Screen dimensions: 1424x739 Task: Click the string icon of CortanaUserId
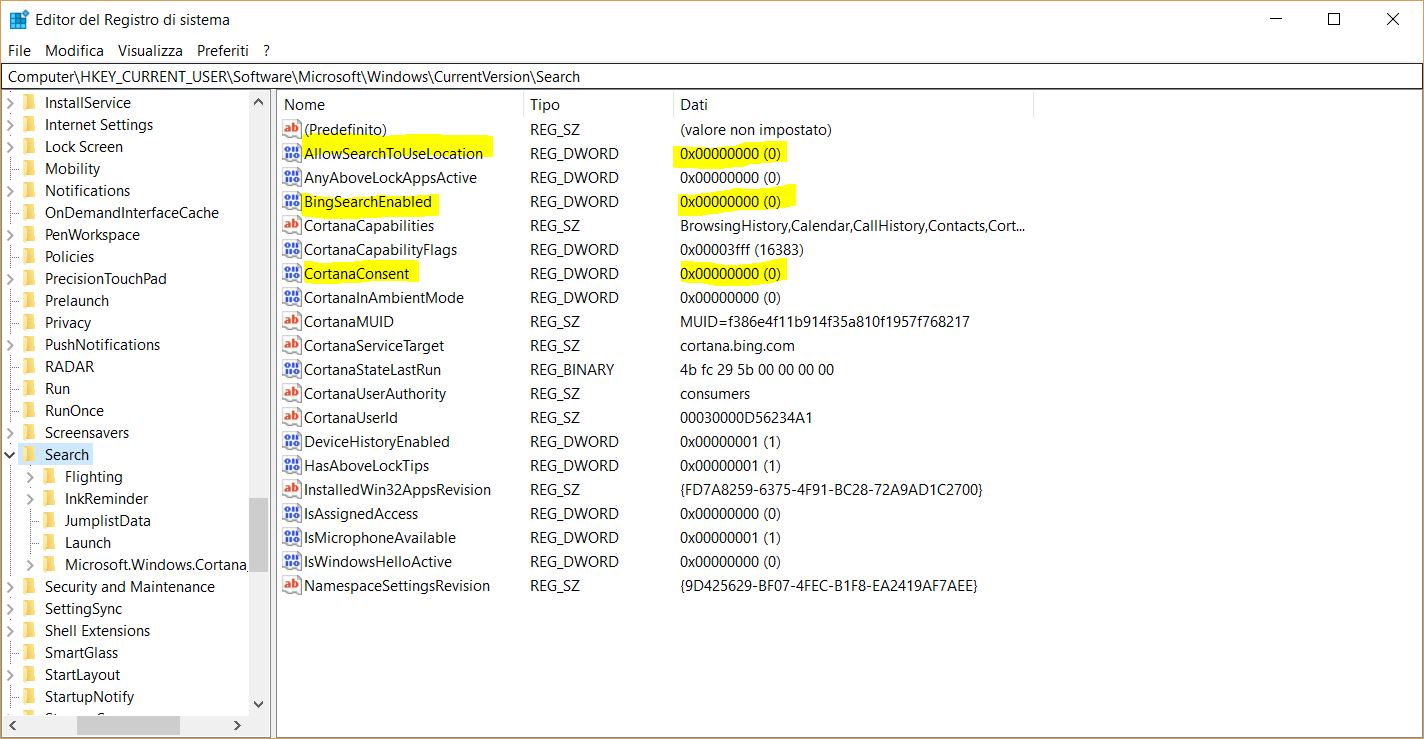pyautogui.click(x=291, y=417)
